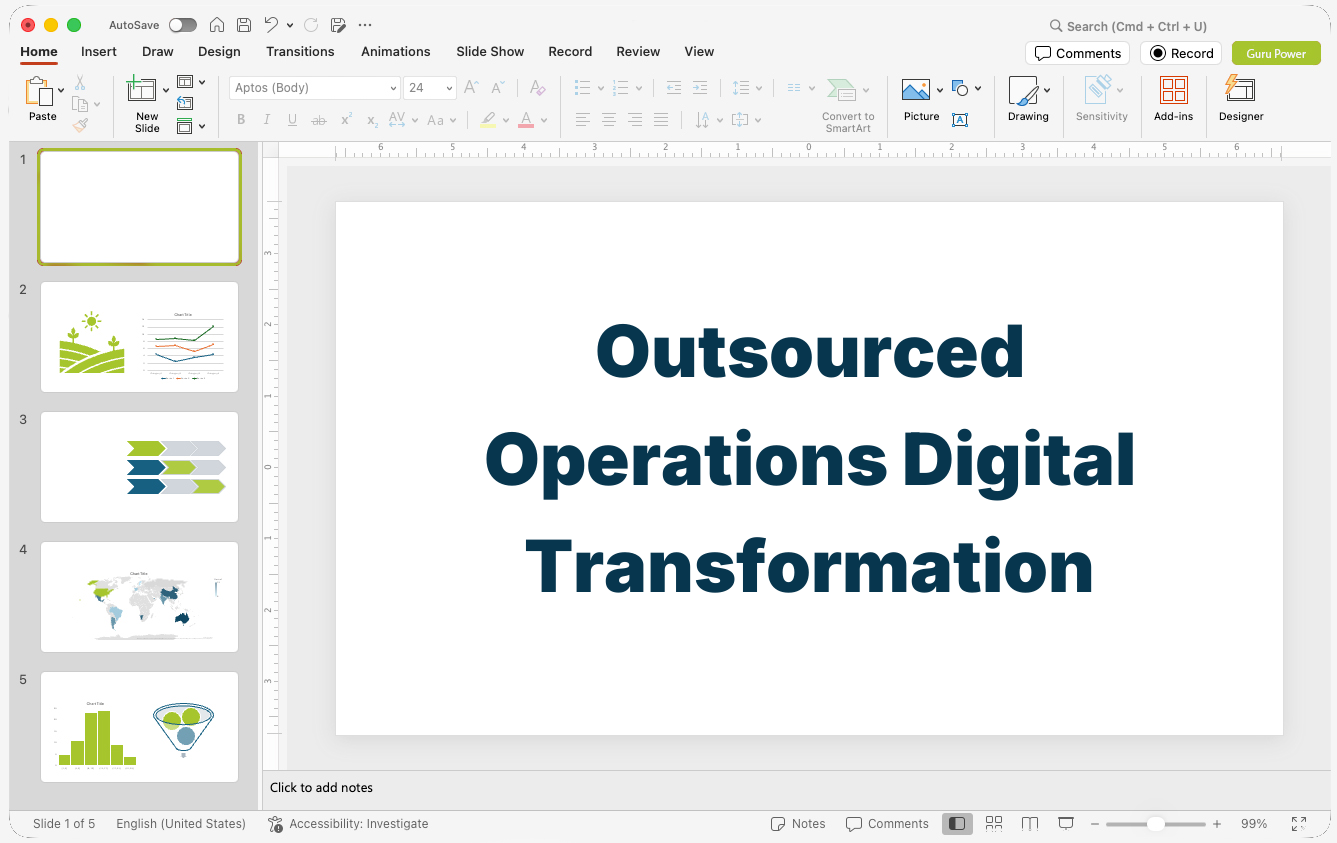Screen dimensions: 1337x843
Task: Click the Clear Formatting eraser icon
Action: (538, 88)
